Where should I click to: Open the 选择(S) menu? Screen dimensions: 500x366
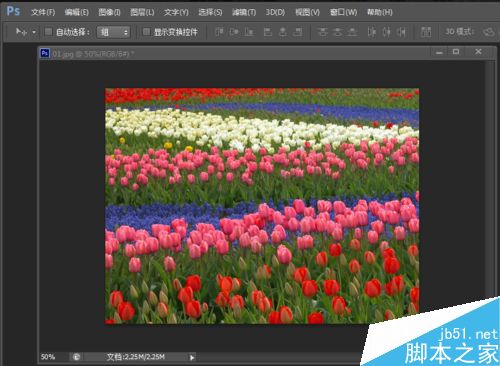(210, 12)
